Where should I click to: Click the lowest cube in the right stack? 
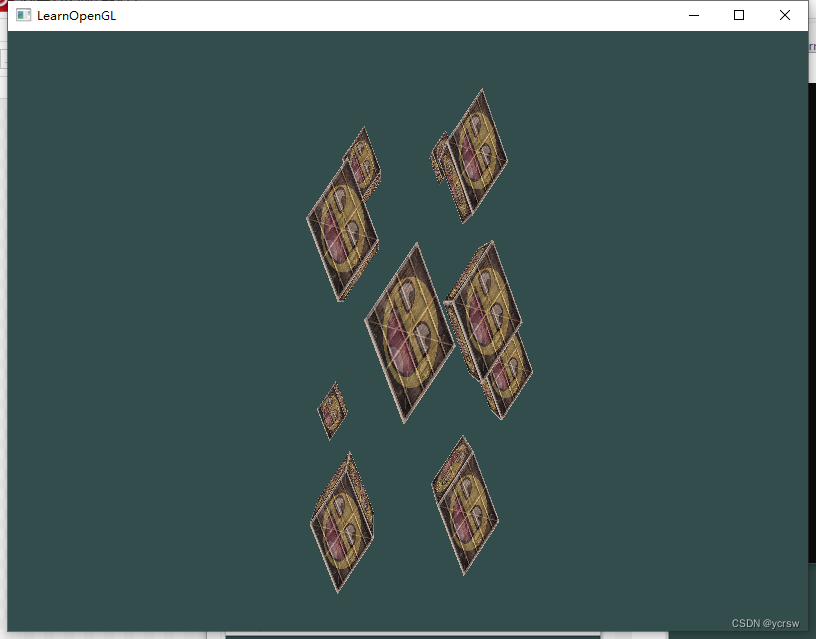click(505, 380)
